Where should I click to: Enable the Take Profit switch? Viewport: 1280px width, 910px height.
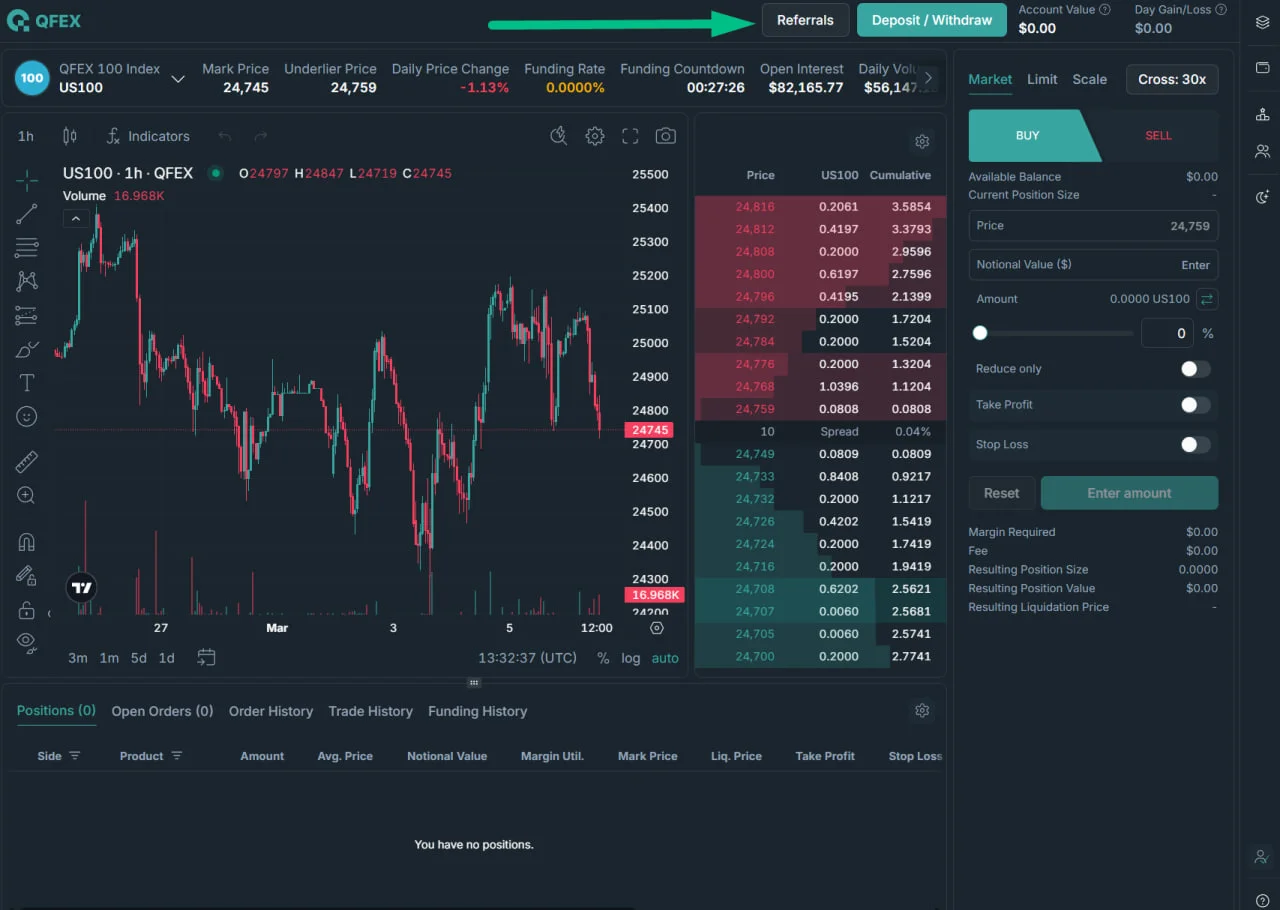tap(1195, 405)
